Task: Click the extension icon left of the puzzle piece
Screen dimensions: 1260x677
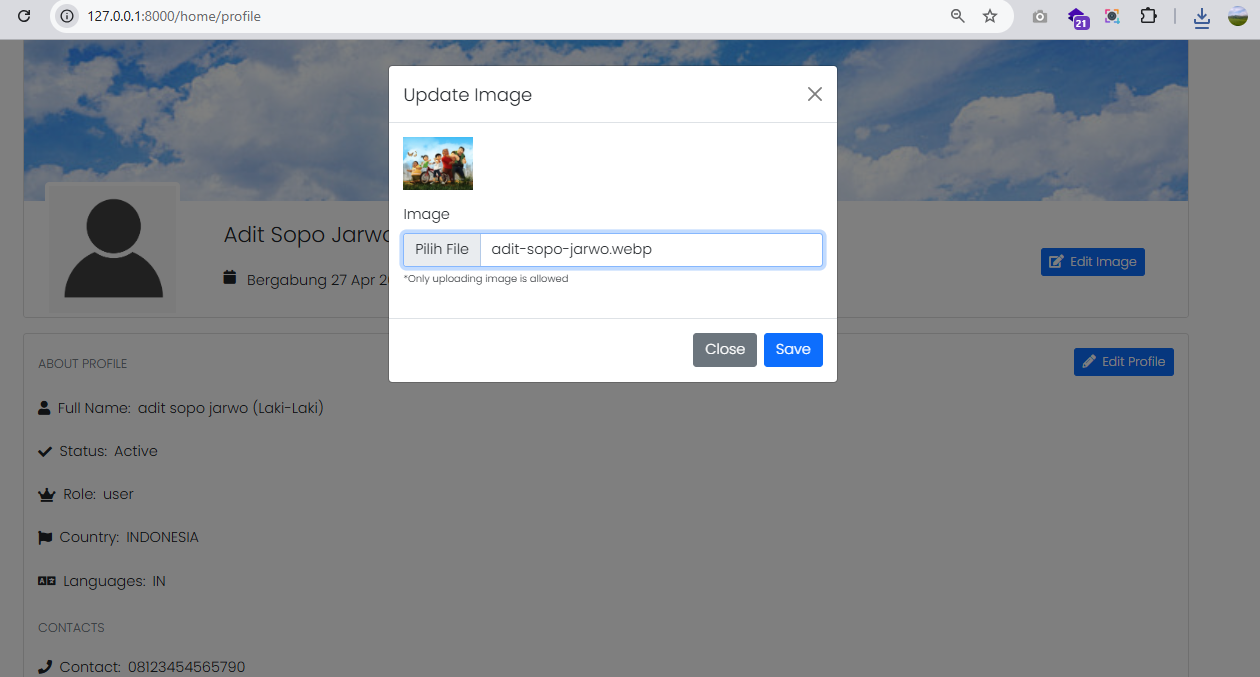Action: [x=1112, y=16]
